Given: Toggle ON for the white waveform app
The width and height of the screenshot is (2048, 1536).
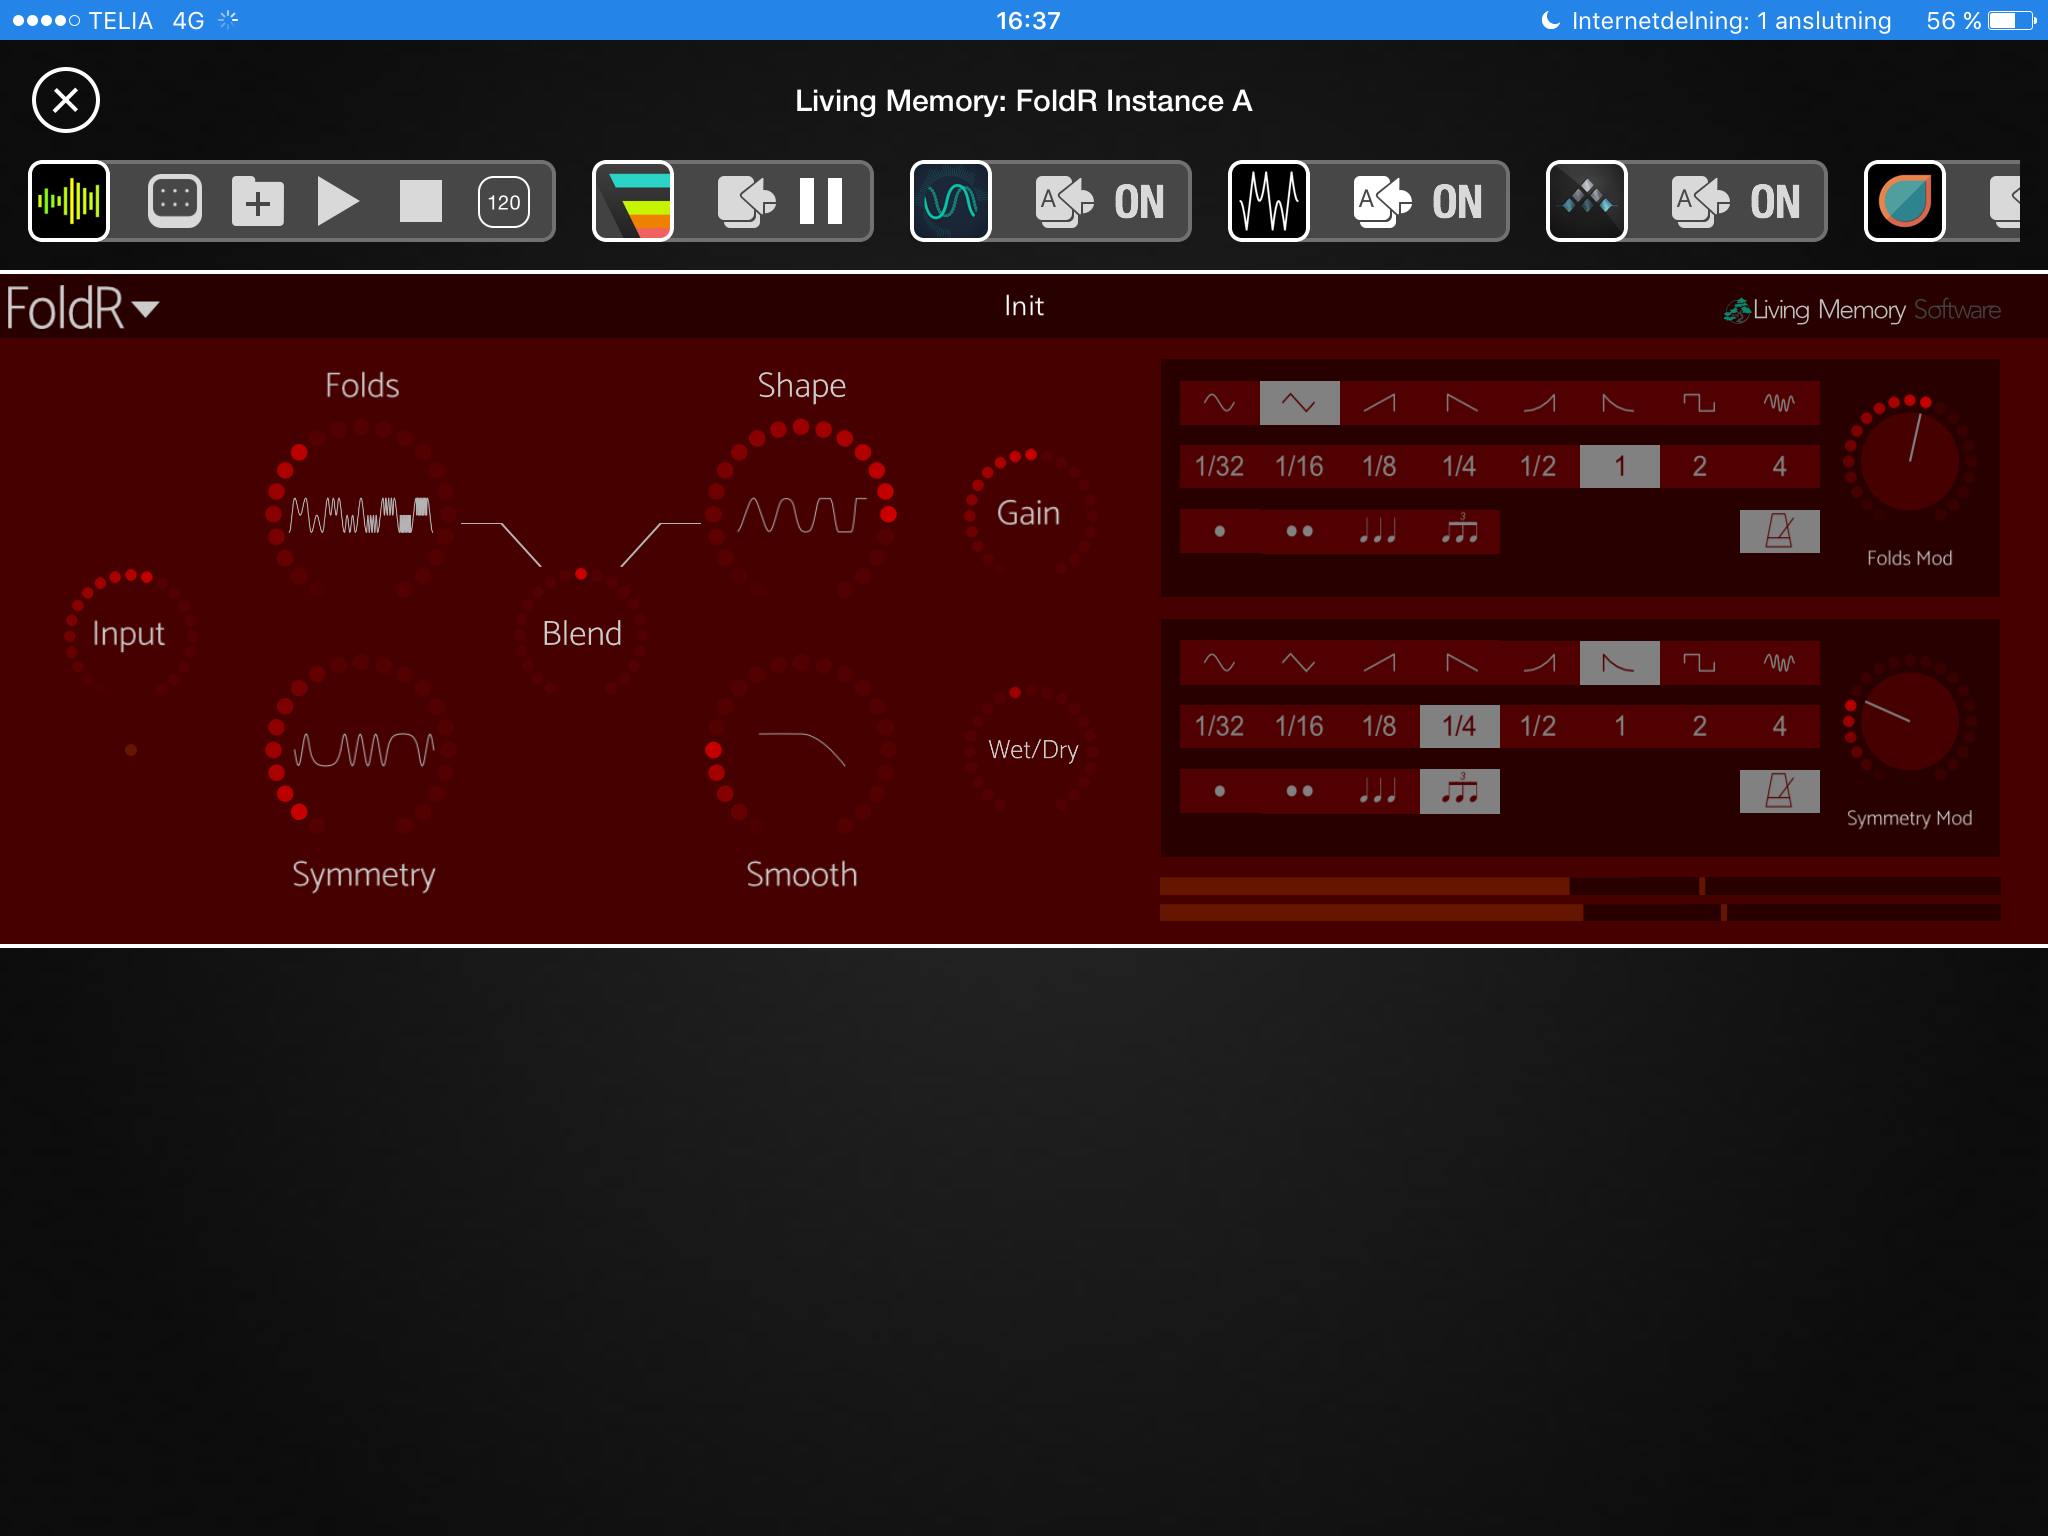Looking at the screenshot, I should (1457, 201).
